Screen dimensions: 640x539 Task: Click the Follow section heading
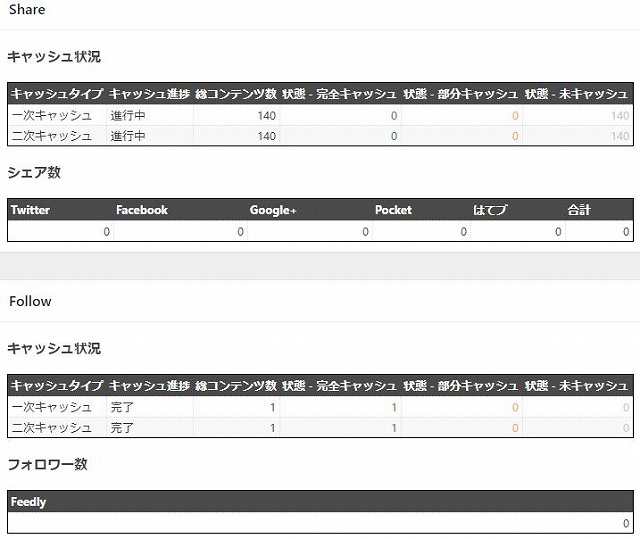point(30,301)
